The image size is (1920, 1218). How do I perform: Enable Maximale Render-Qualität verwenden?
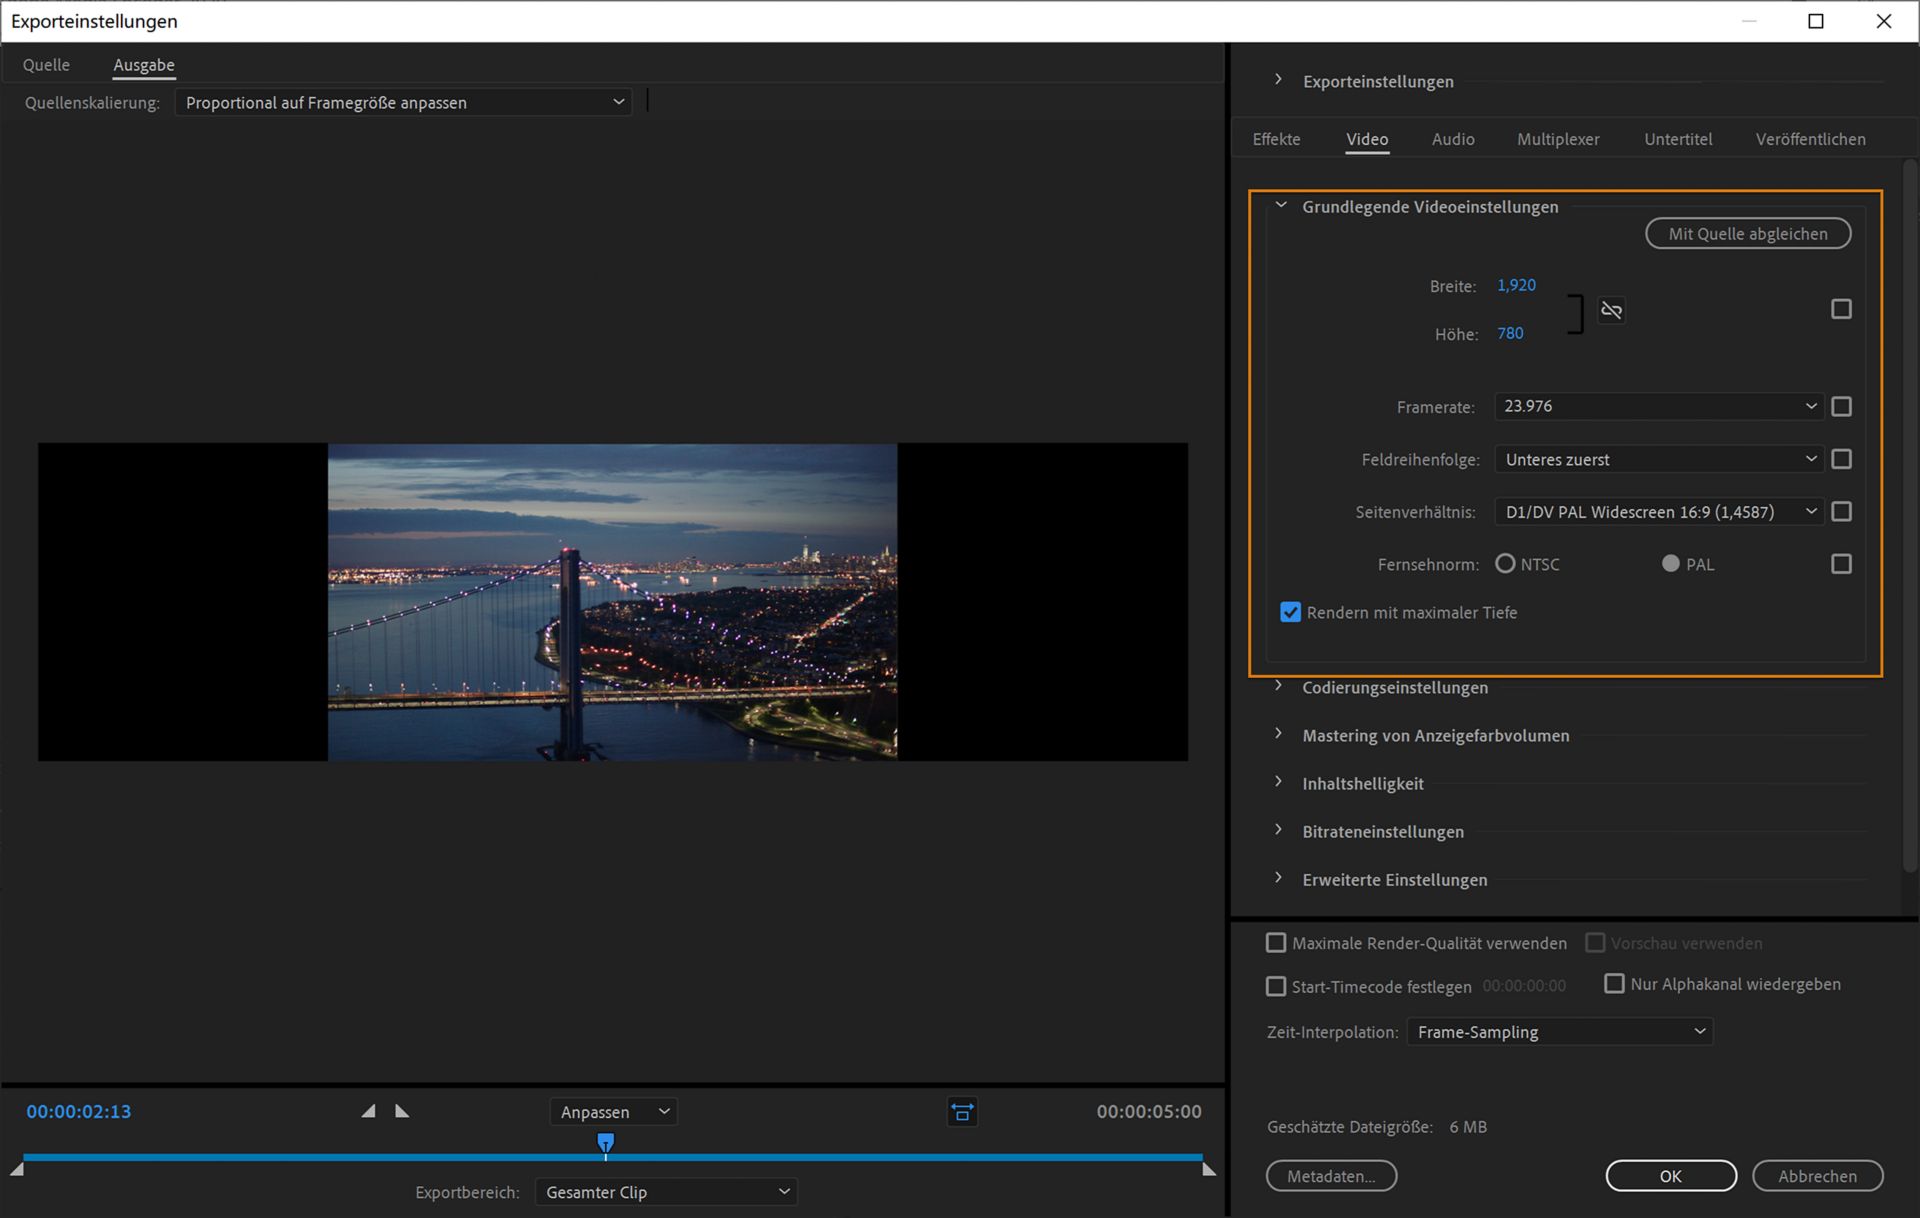(1276, 943)
